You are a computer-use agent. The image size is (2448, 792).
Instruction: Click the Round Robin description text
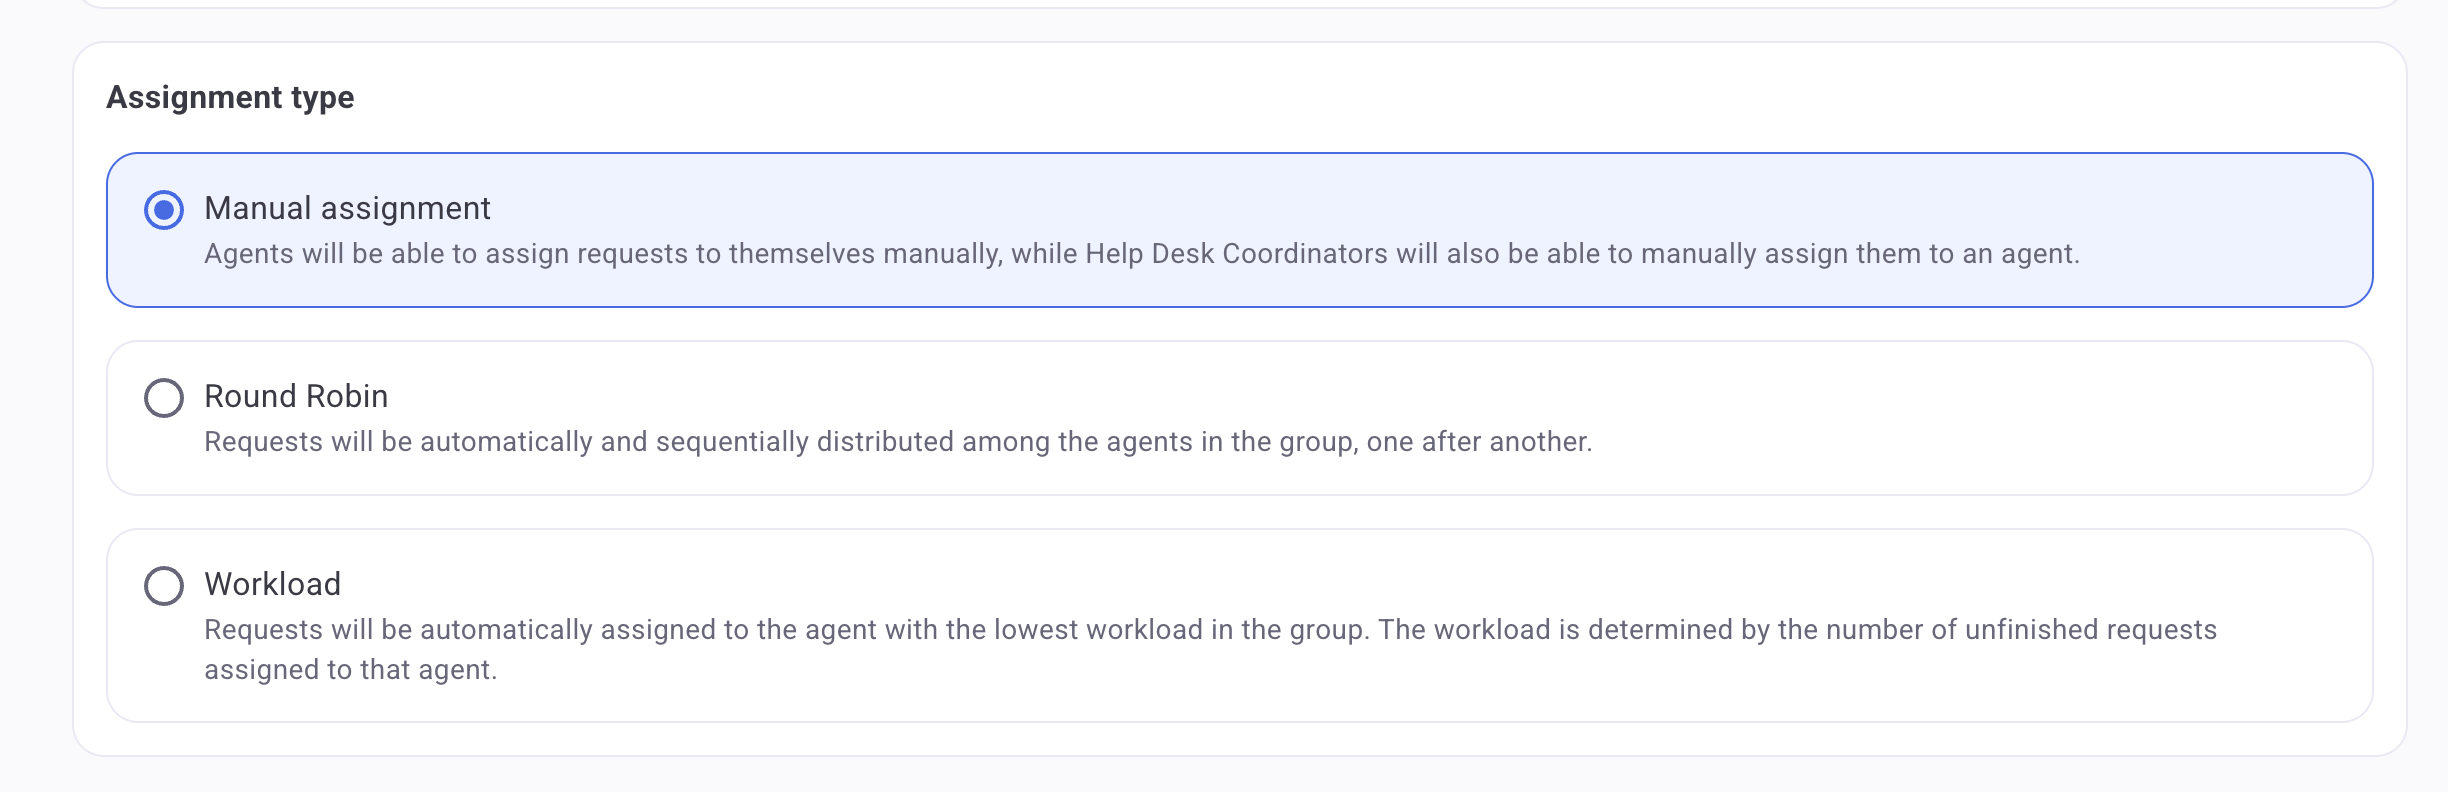[897, 442]
